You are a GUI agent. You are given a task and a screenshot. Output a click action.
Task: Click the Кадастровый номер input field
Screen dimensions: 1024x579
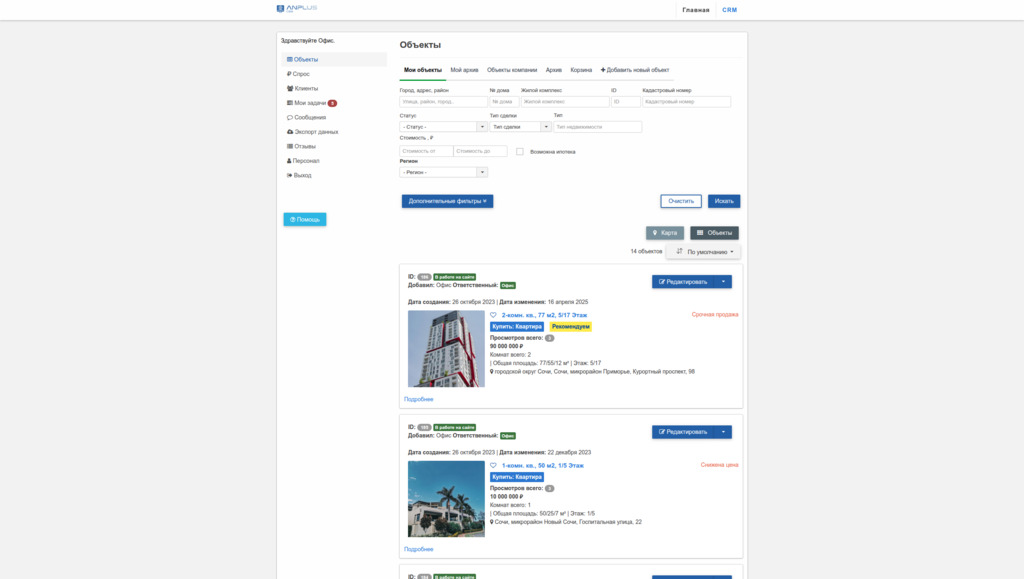coord(686,101)
